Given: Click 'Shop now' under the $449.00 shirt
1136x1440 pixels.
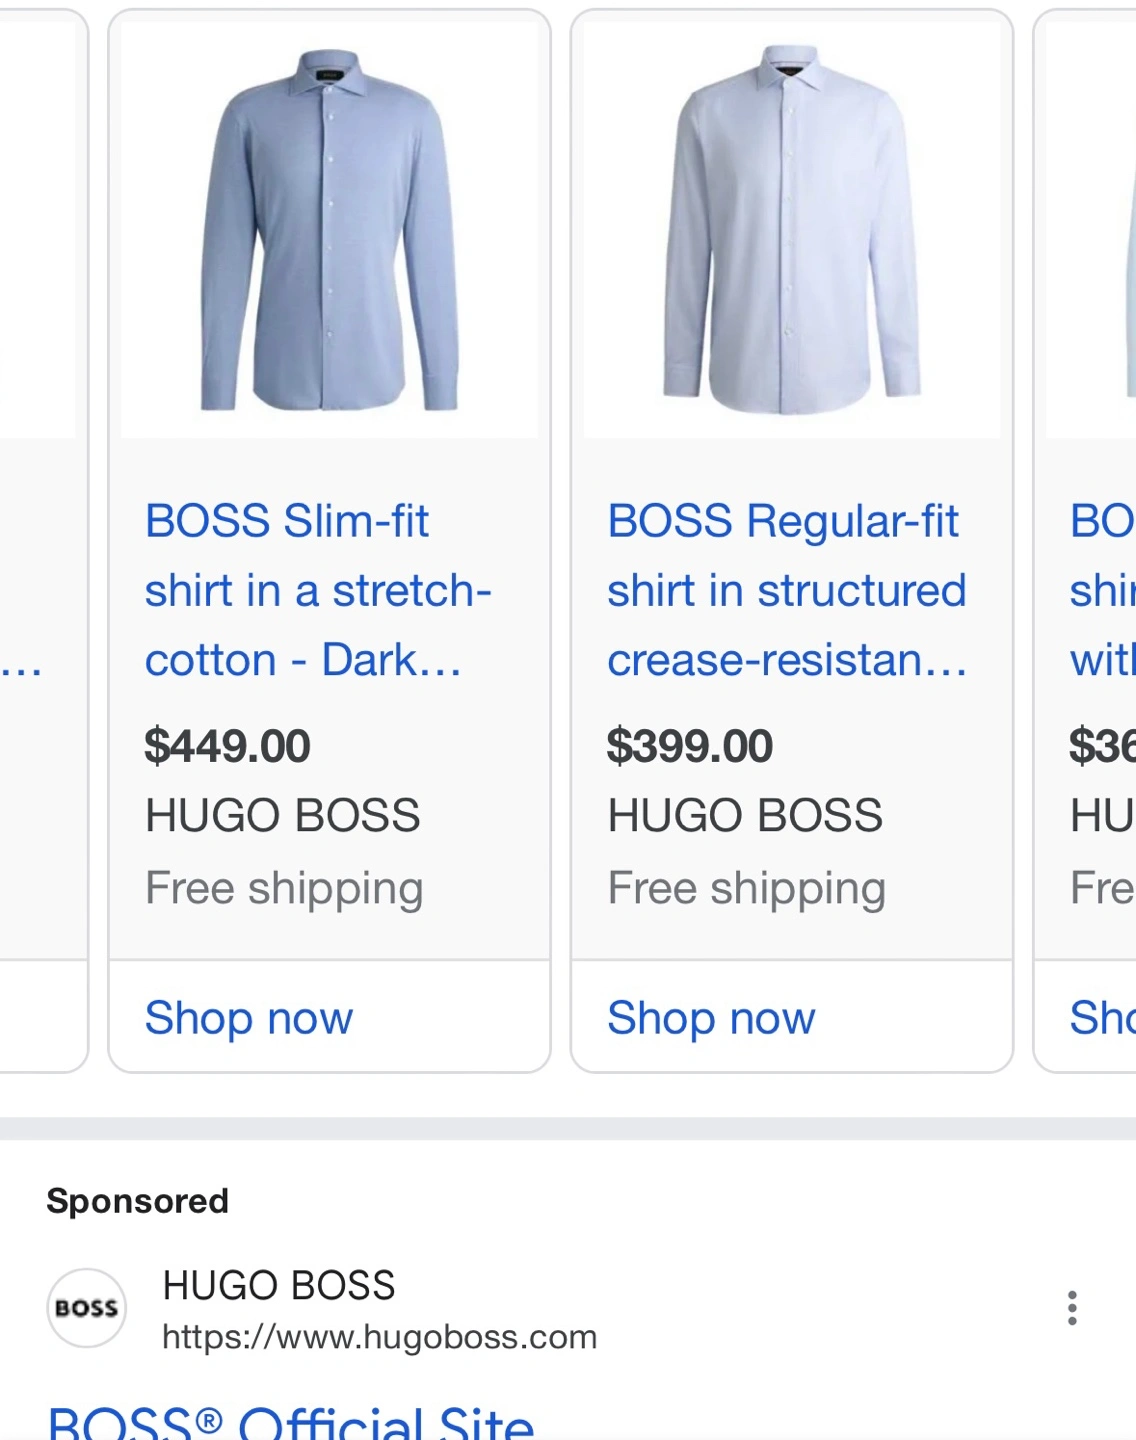Looking at the screenshot, I should [249, 1018].
